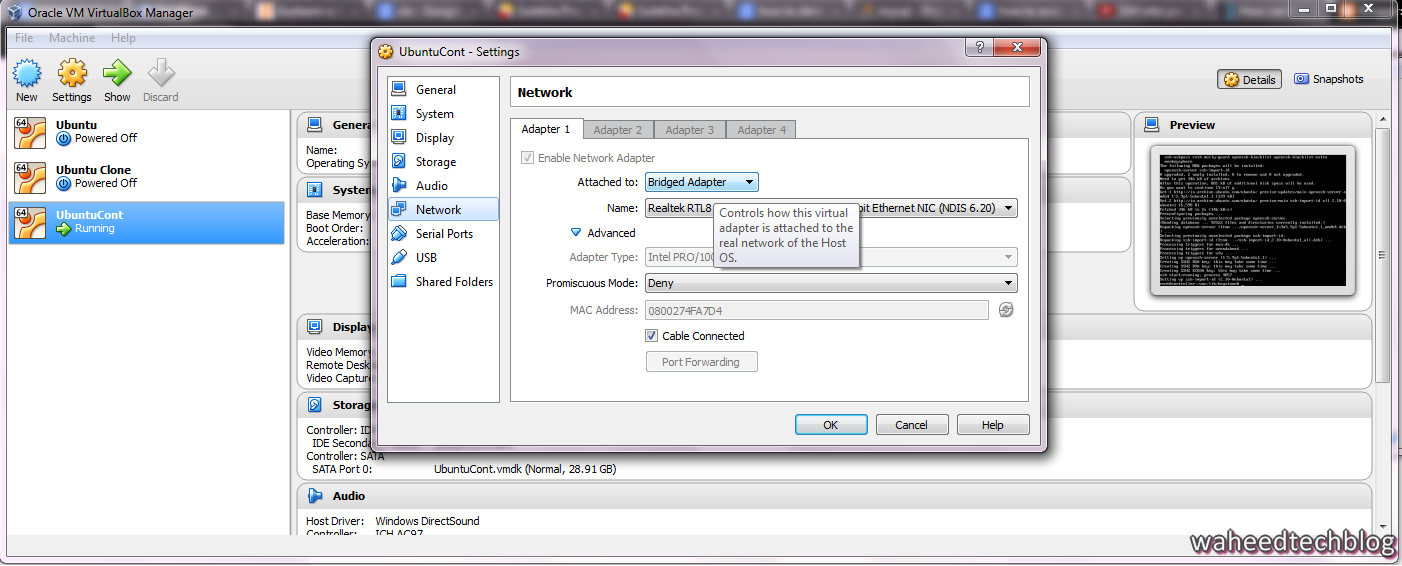Click the VM preview thumbnail

pyautogui.click(x=1253, y=220)
